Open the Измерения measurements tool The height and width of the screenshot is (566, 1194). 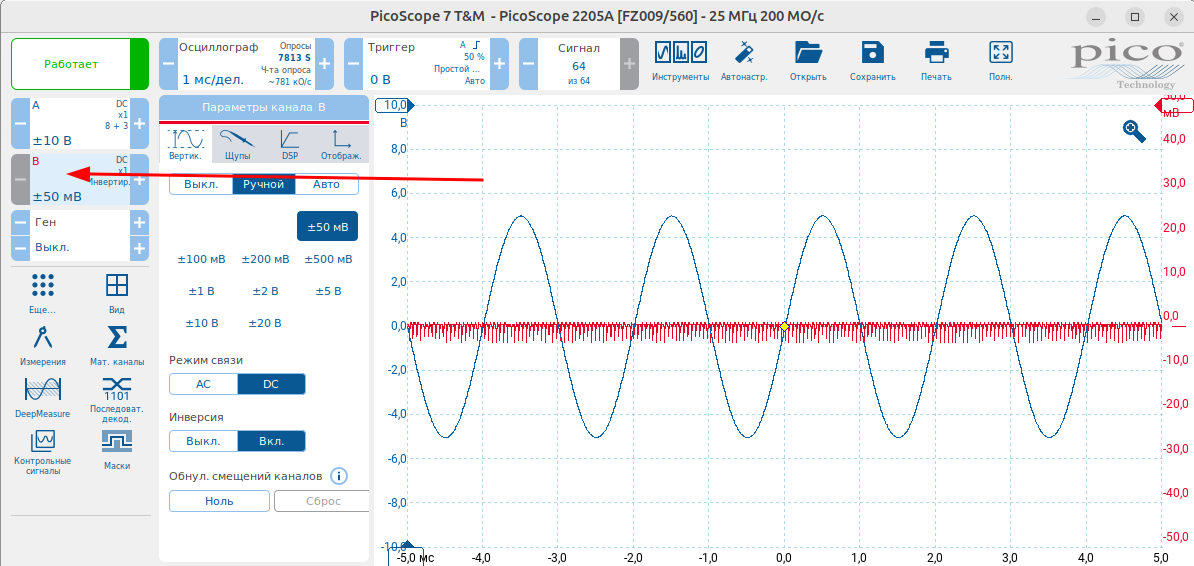(x=41, y=338)
